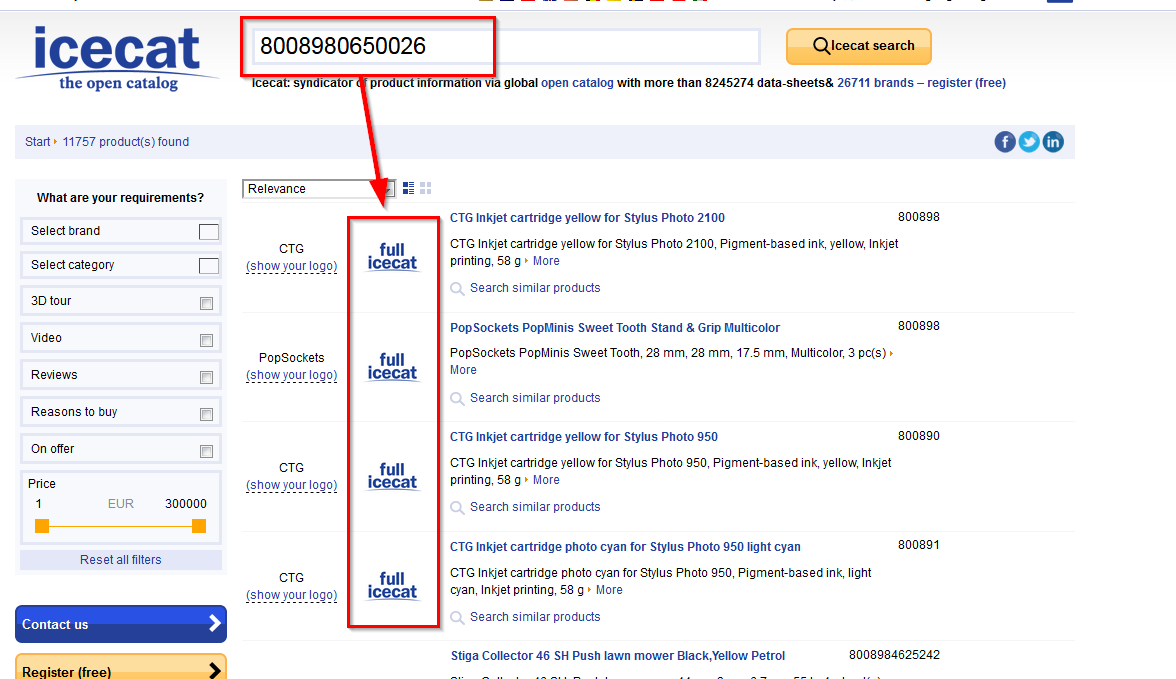Click the maximum price value 300000
The image size is (1176, 679).
[x=186, y=504]
